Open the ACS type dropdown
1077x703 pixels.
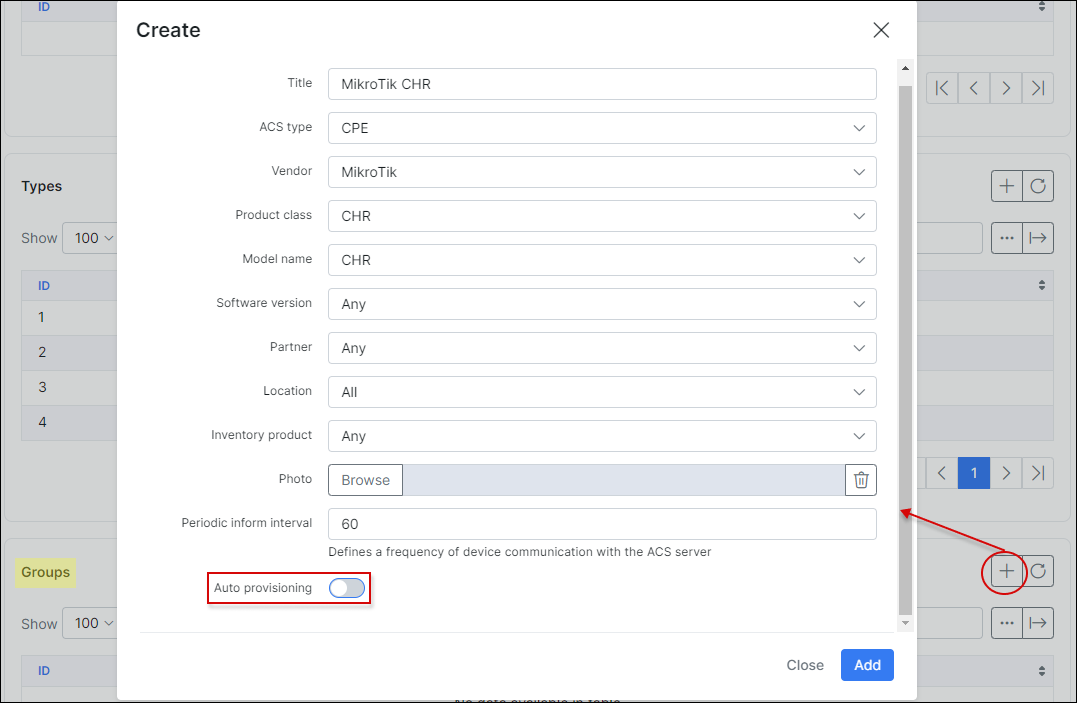pyautogui.click(x=601, y=128)
